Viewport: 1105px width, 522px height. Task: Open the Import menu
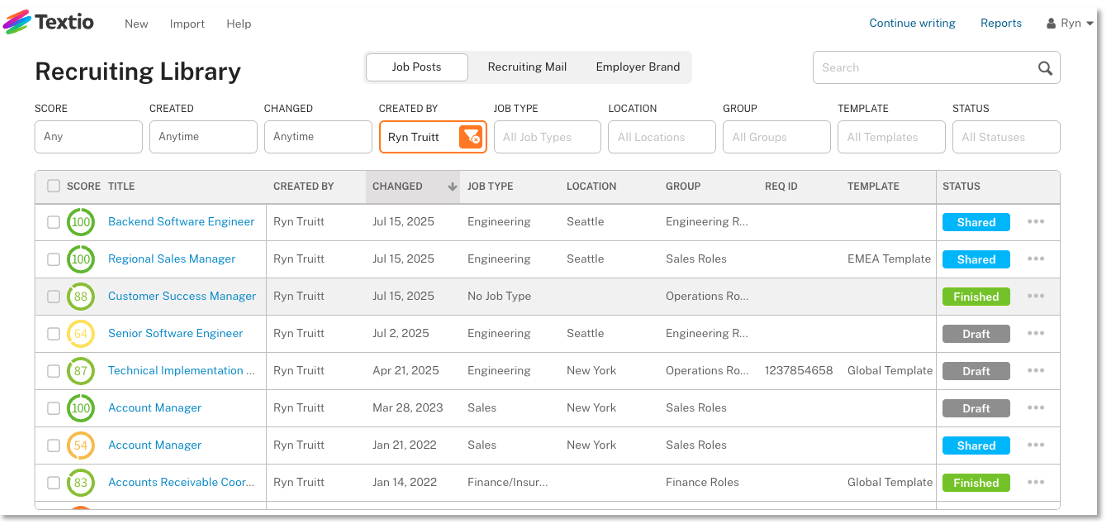tap(187, 24)
